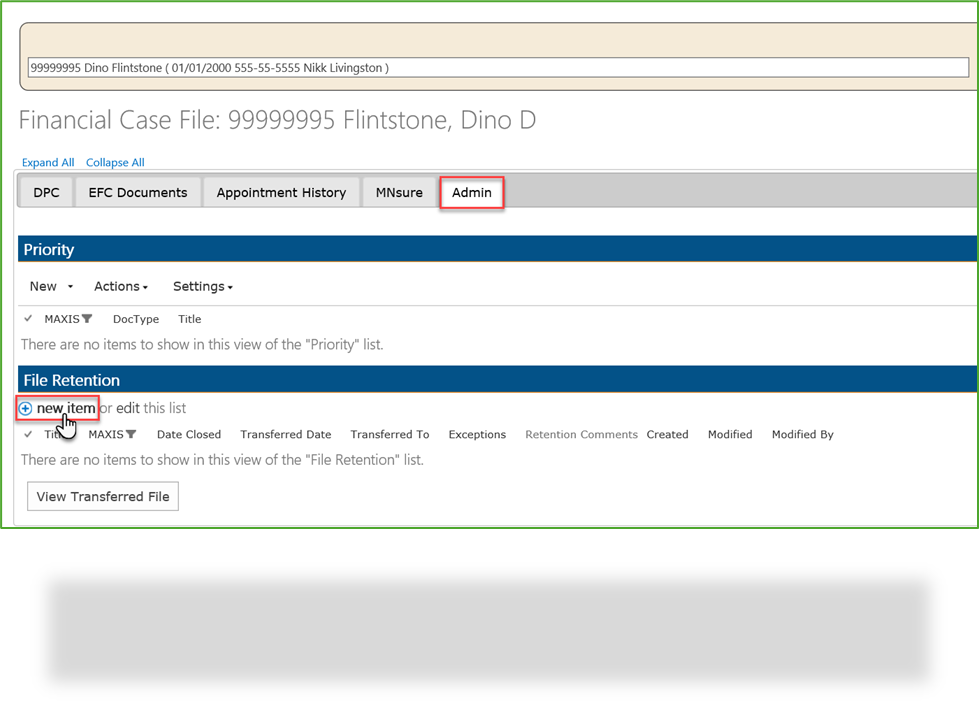Click the plus icon beside new item

click(25, 408)
